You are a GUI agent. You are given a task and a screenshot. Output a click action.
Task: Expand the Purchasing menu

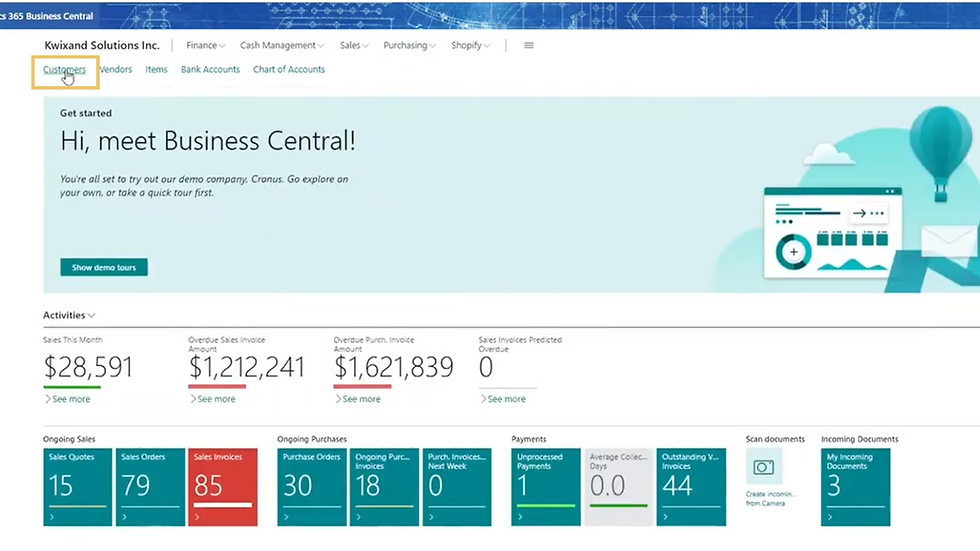[x=409, y=46]
